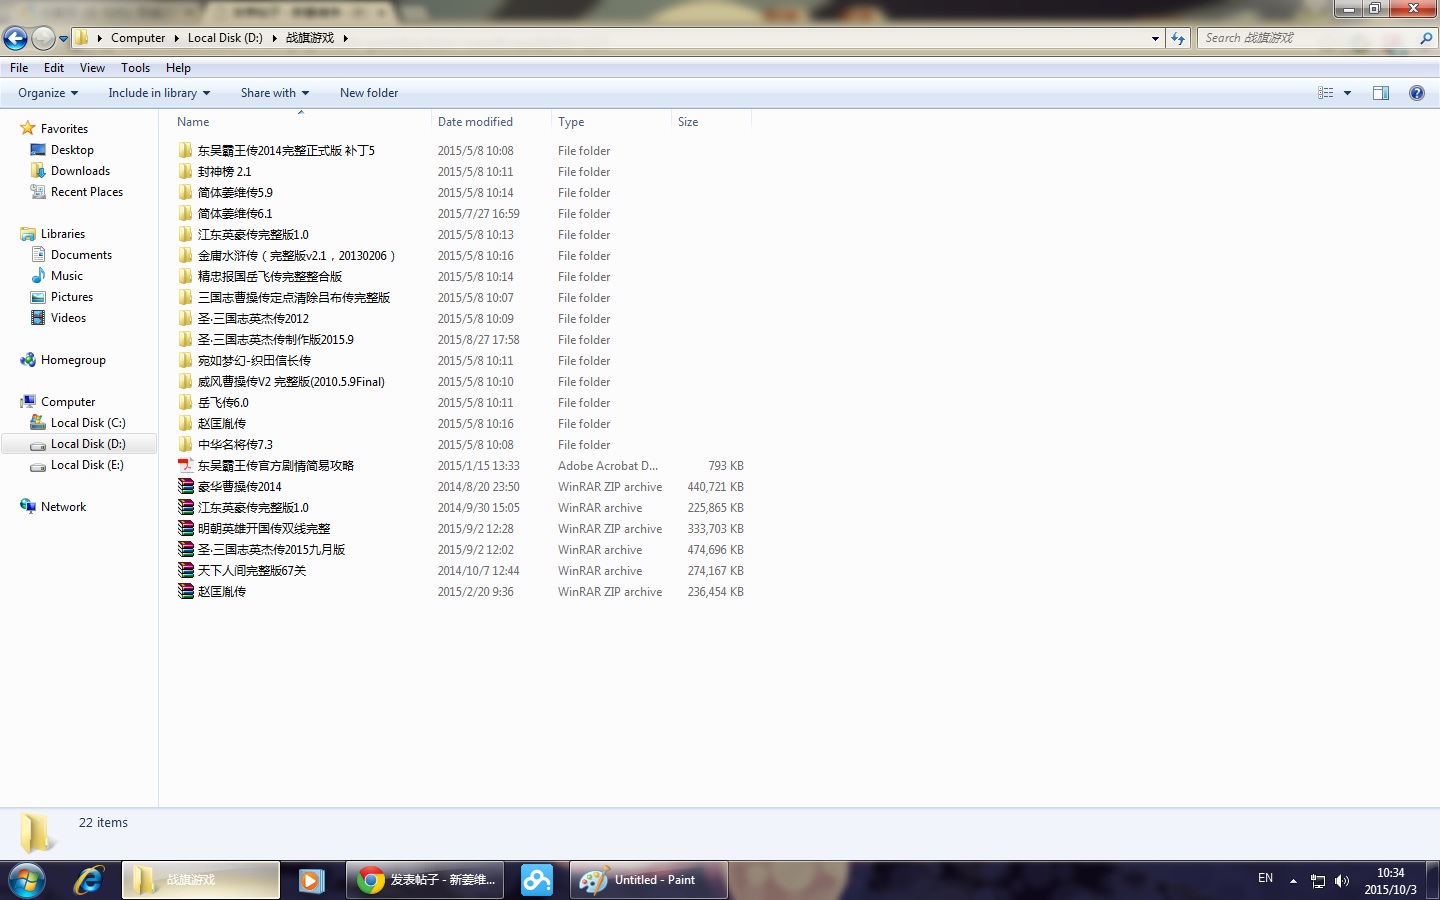This screenshot has width=1440, height=900.
Task: Select archive icon of 天下人间完整版67关
Action: tap(186, 571)
